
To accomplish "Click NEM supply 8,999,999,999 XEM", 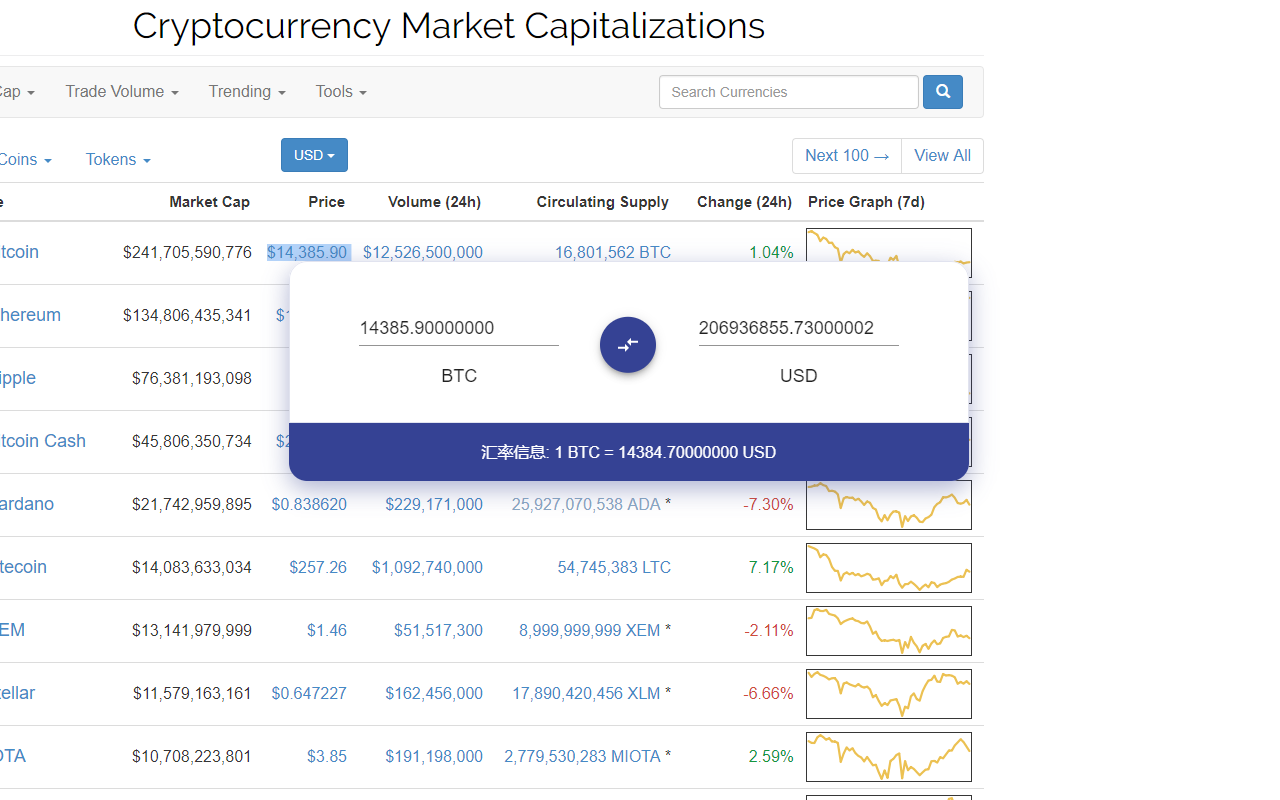I will point(589,631).
